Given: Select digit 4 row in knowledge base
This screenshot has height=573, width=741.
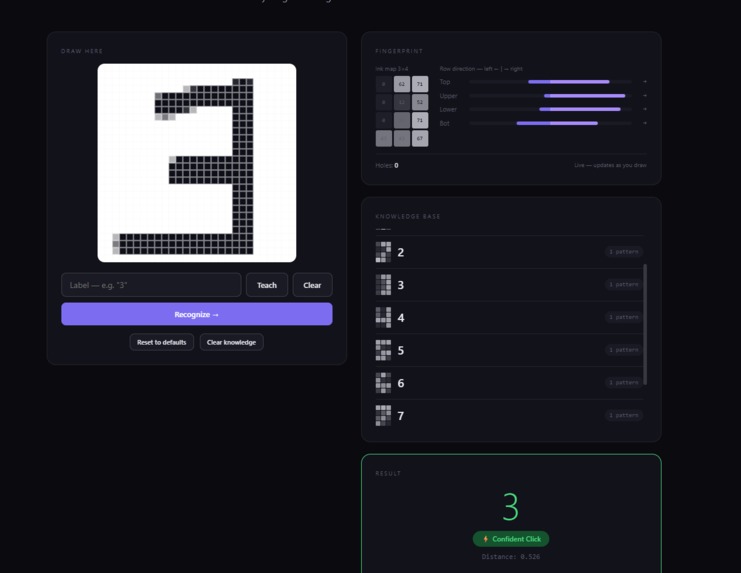Looking at the screenshot, I should pos(509,317).
